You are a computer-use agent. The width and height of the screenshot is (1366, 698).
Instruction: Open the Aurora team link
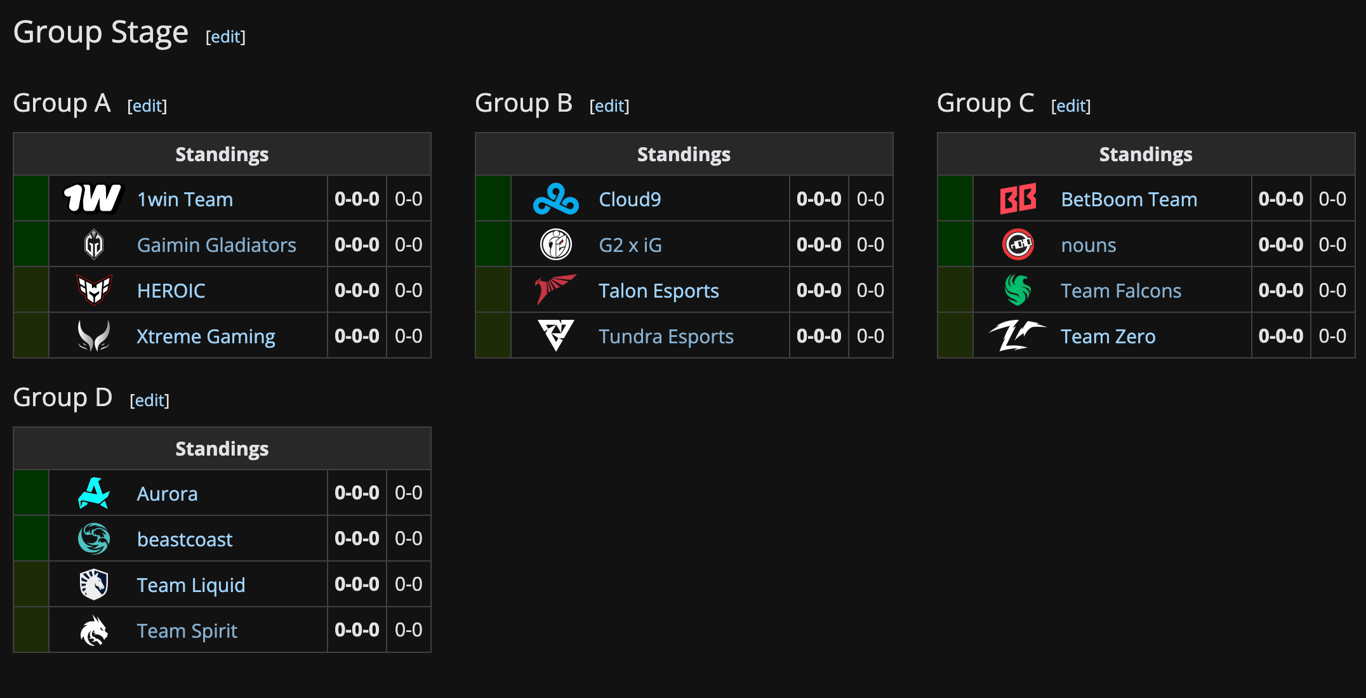[167, 494]
